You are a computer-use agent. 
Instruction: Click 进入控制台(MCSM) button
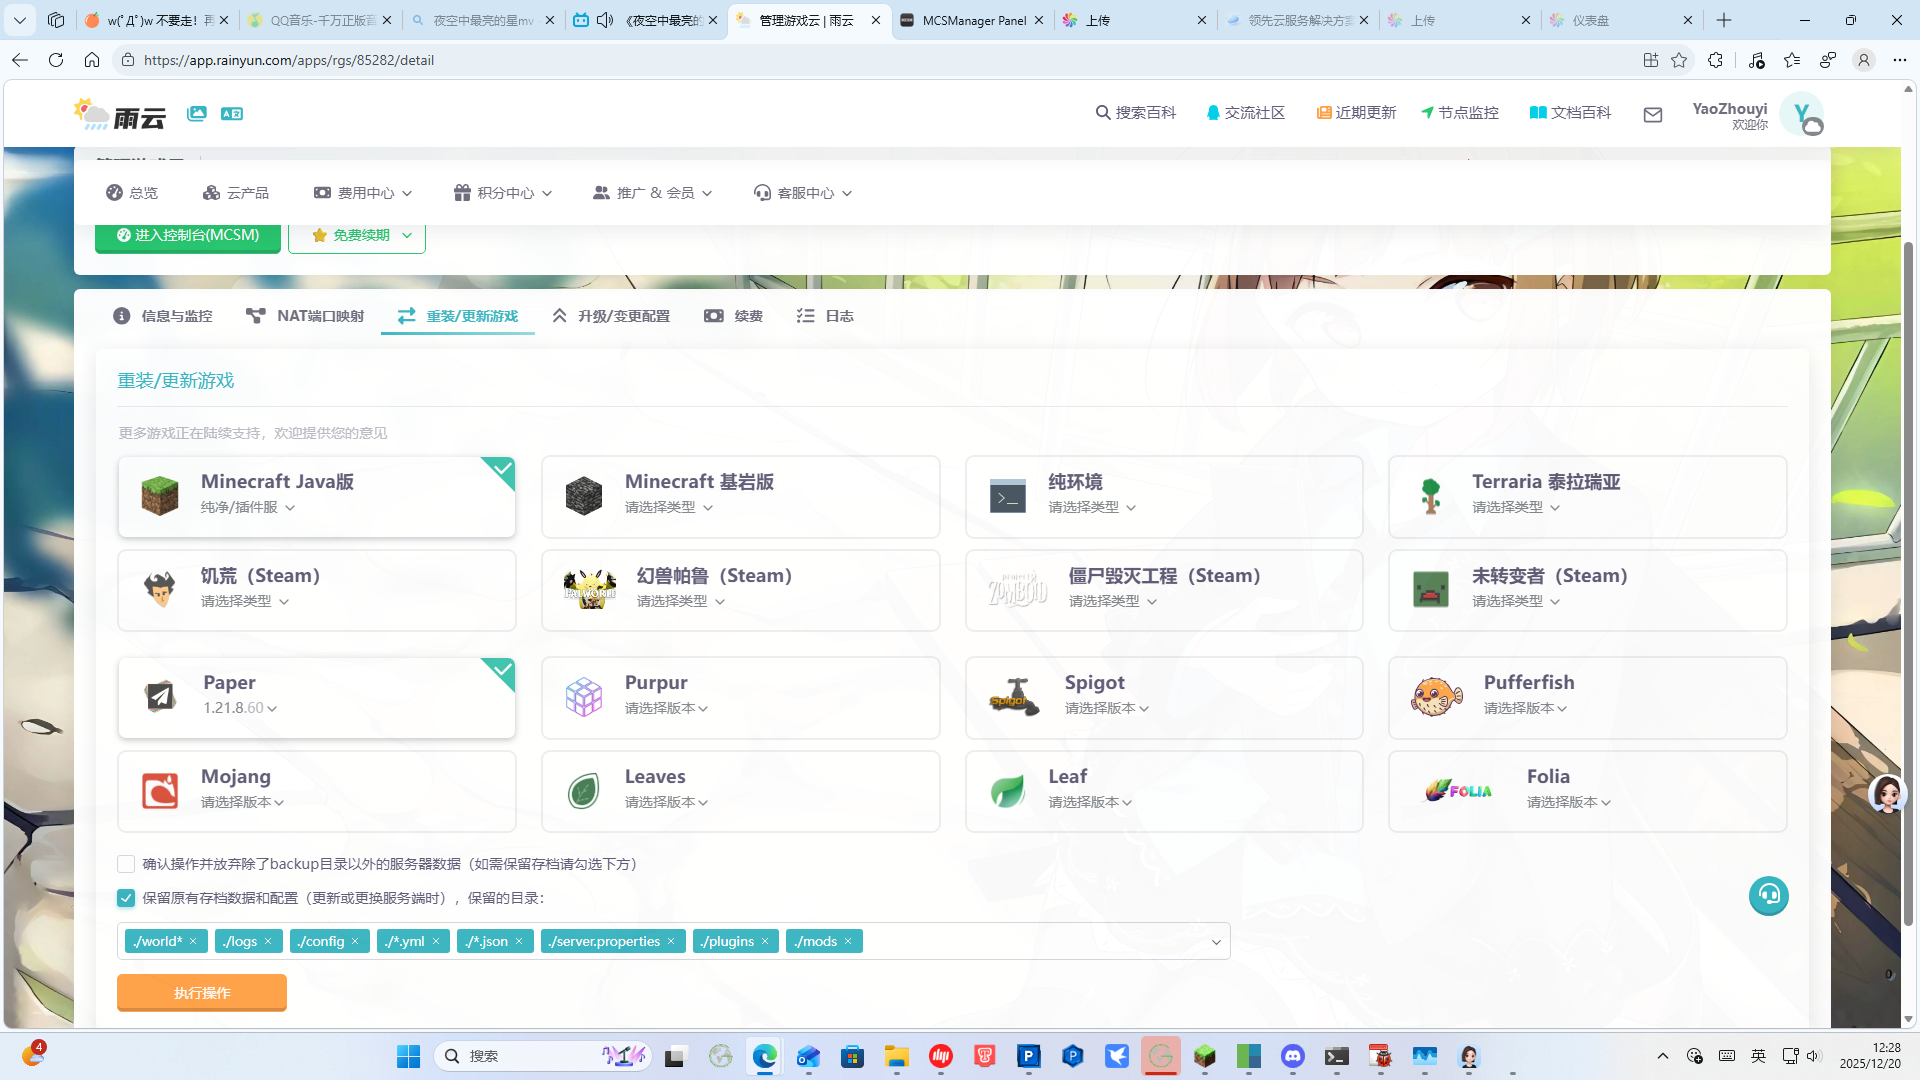pos(188,236)
